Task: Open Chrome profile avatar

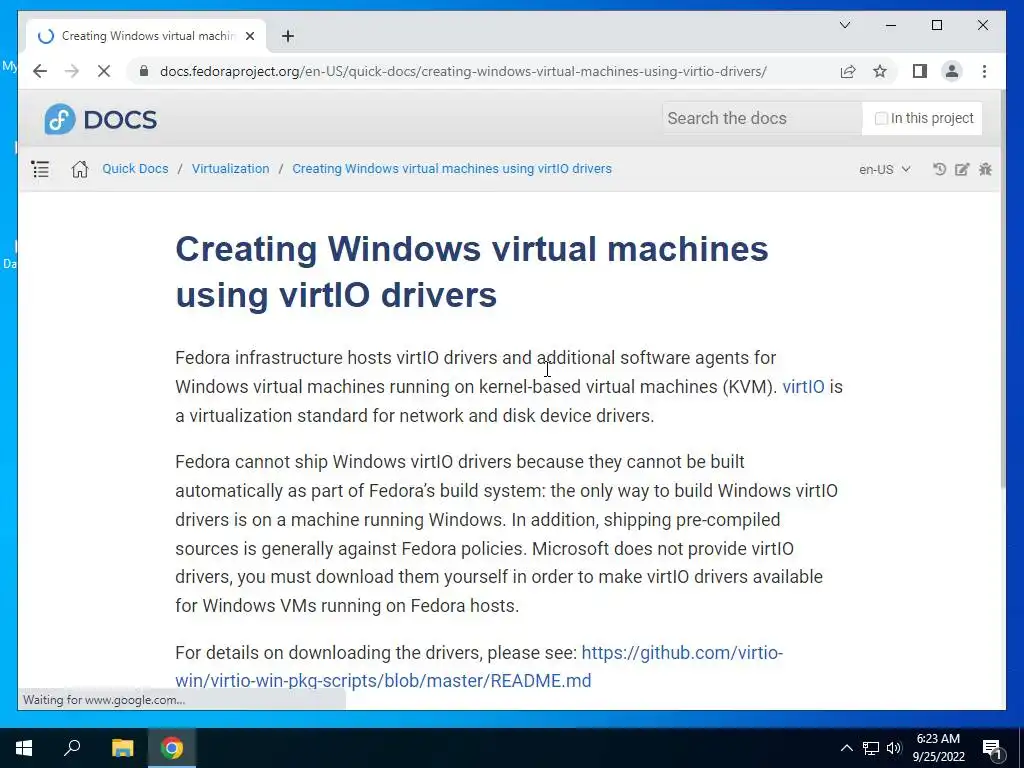Action: pyautogui.click(x=952, y=71)
